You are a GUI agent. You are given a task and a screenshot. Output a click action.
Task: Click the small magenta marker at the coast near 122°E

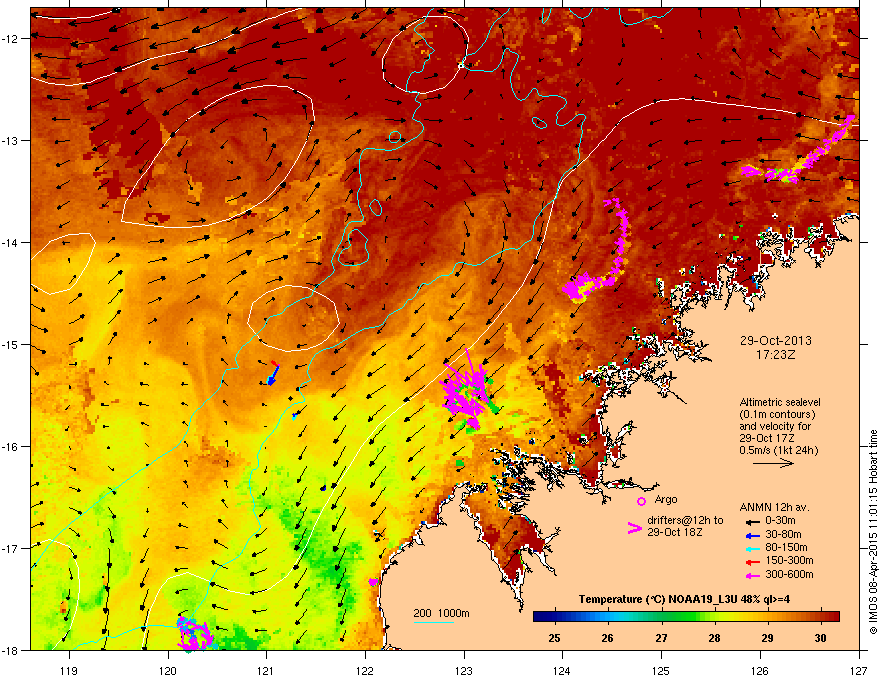[x=373, y=582]
